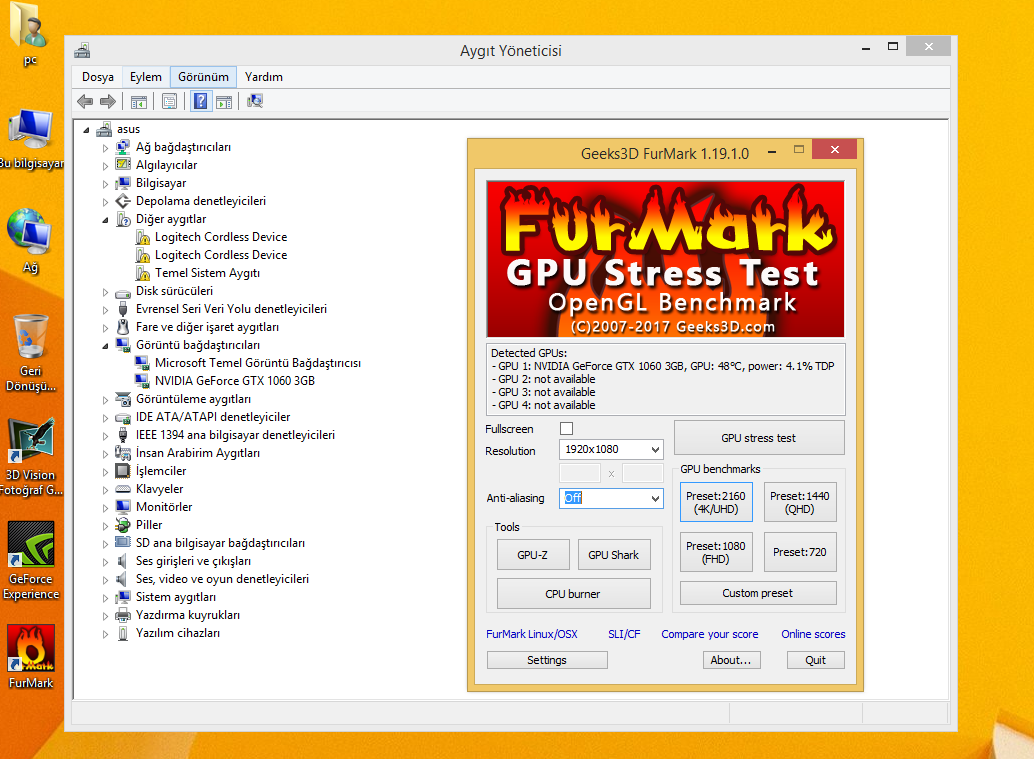Click the action pane toolbar icon beside Help
This screenshot has width=1034, height=759.
224,102
